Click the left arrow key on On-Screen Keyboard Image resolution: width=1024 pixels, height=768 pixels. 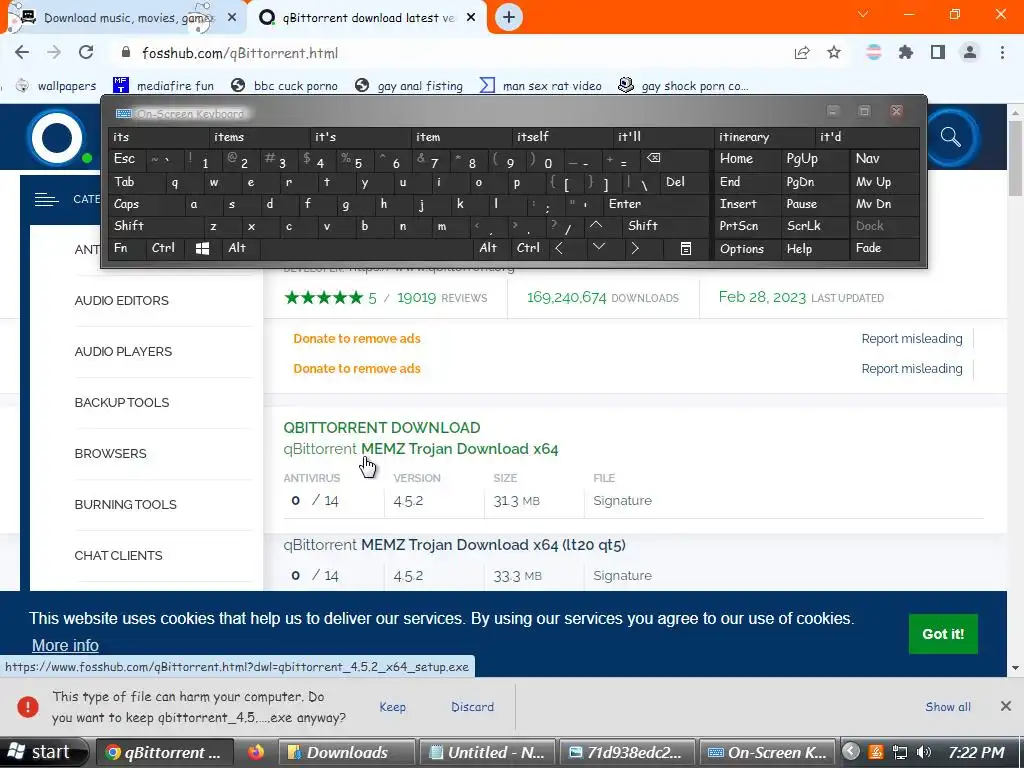pyautogui.click(x=559, y=248)
